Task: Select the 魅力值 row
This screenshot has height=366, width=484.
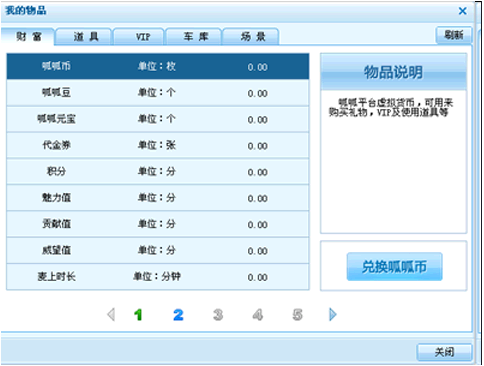Action: (158, 198)
